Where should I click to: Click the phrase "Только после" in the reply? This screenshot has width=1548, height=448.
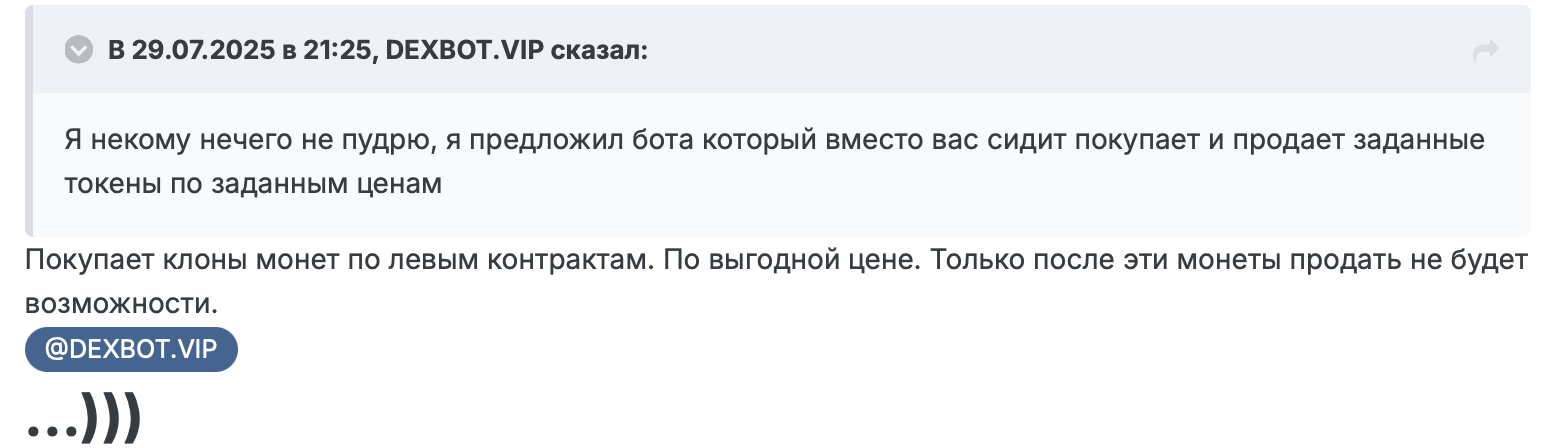(1014, 259)
